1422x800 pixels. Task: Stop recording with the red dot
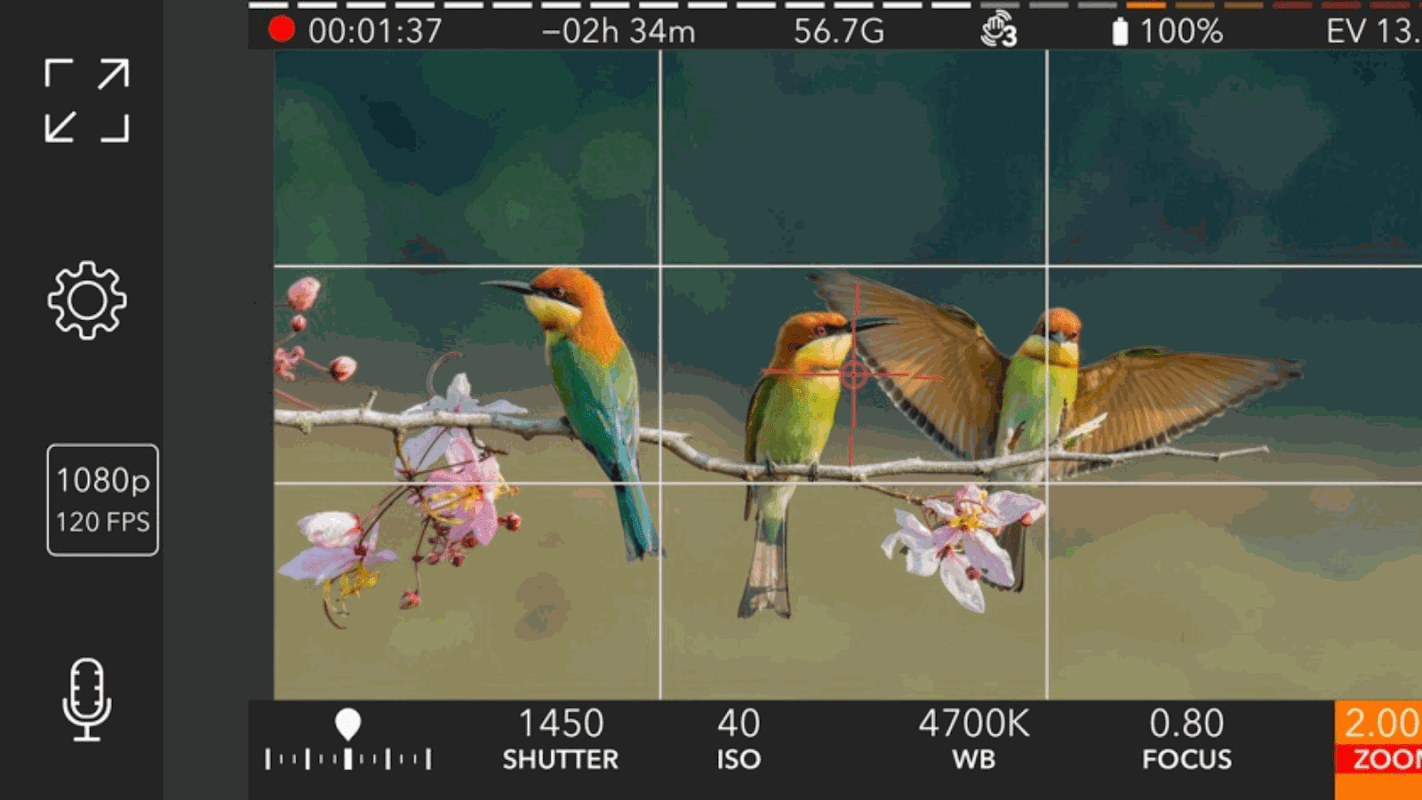[x=282, y=30]
